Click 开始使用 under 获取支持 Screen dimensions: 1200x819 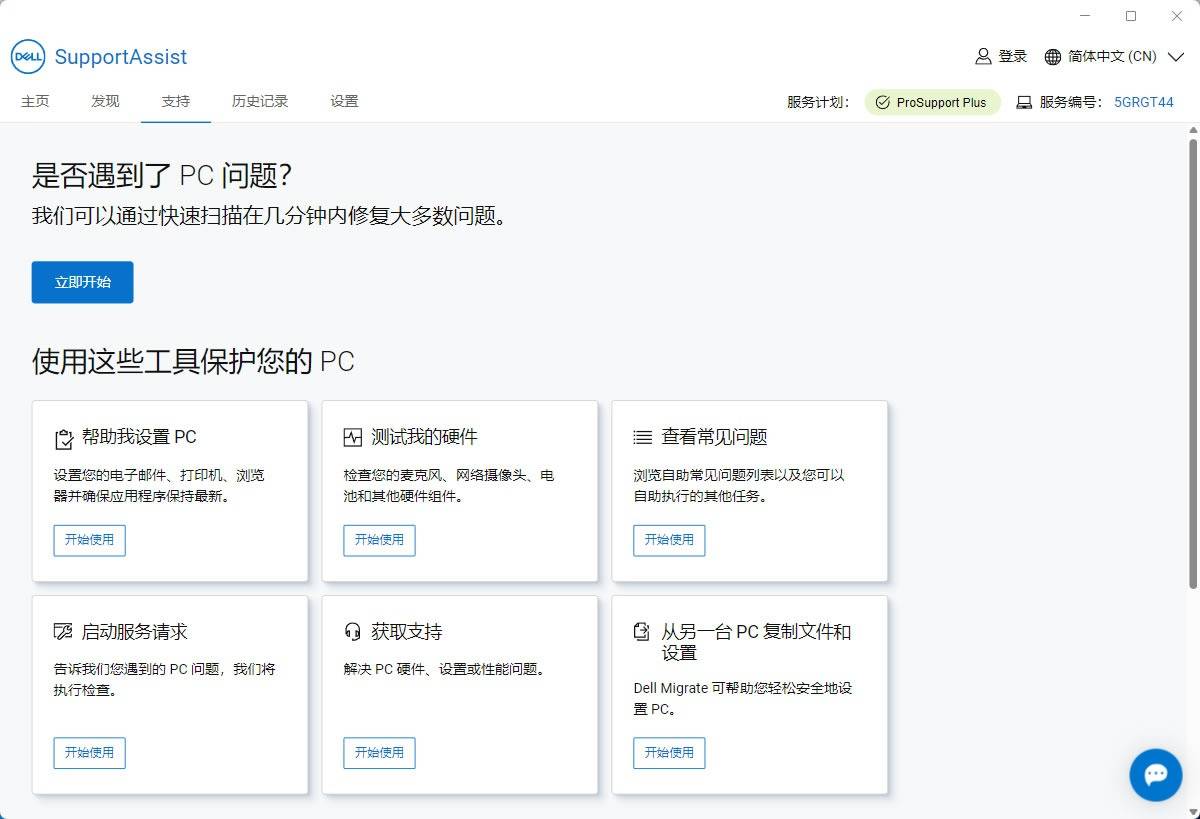pyautogui.click(x=379, y=753)
